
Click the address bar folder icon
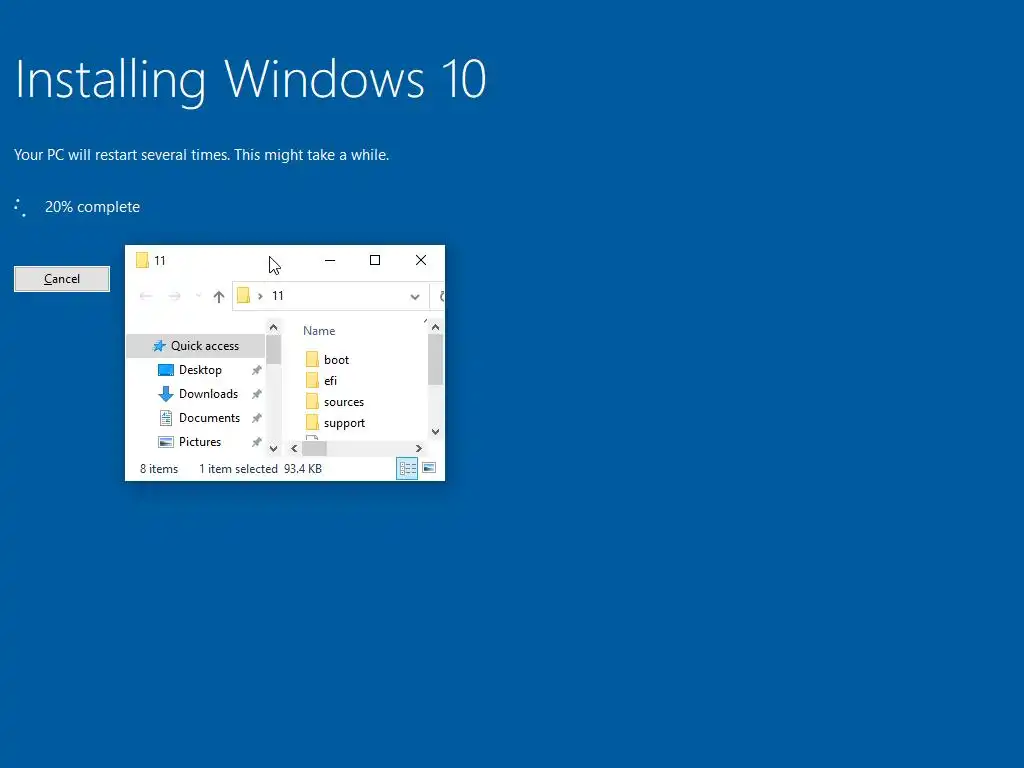click(244, 296)
